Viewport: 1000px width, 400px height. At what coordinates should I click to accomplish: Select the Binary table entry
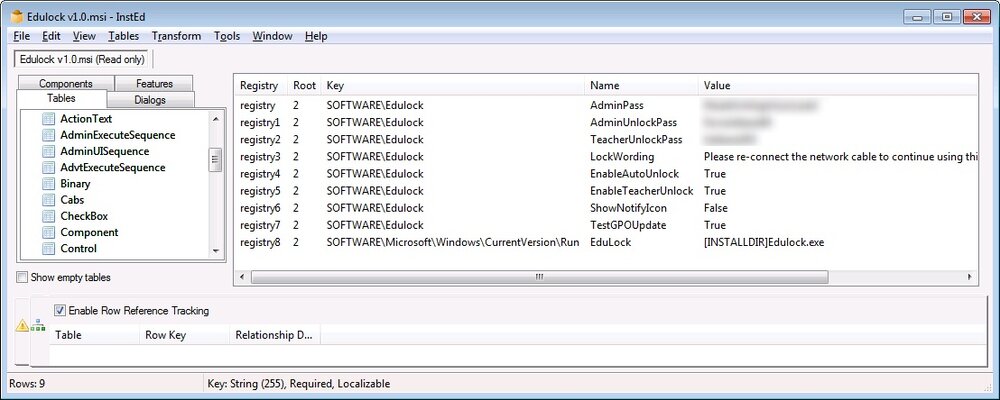pyautogui.click(x=75, y=184)
